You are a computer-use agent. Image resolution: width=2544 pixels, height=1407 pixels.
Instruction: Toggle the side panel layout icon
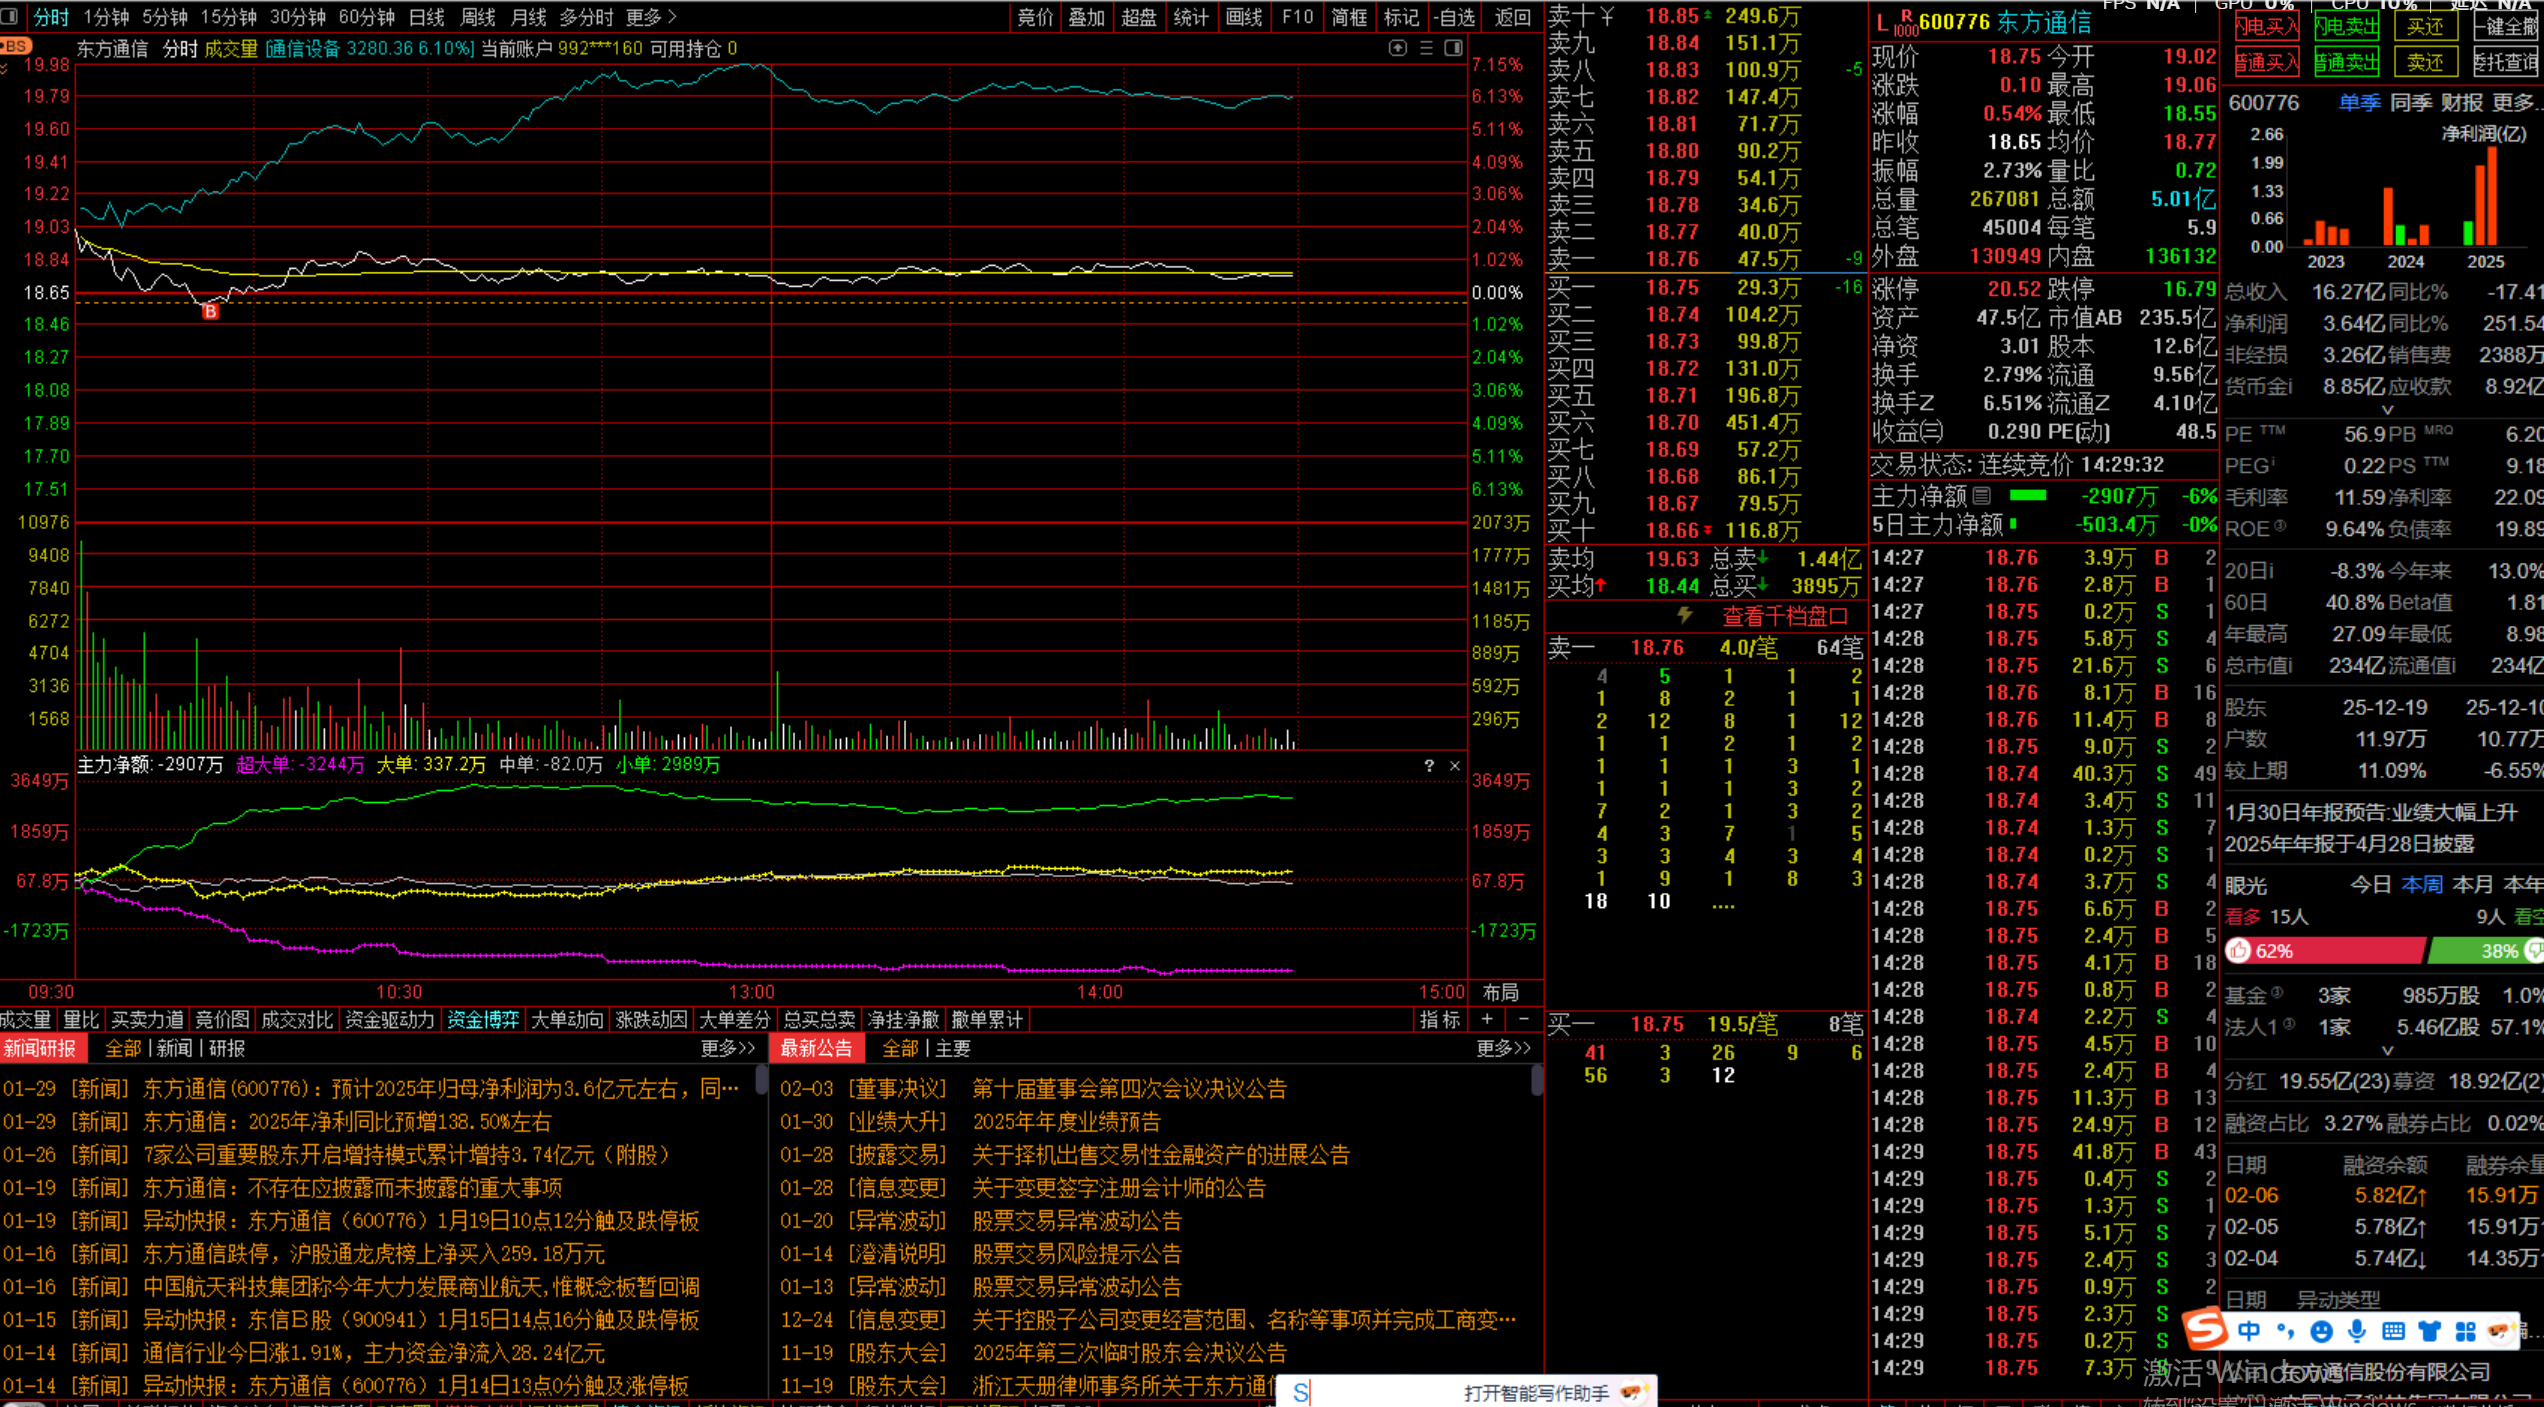[x=1453, y=48]
